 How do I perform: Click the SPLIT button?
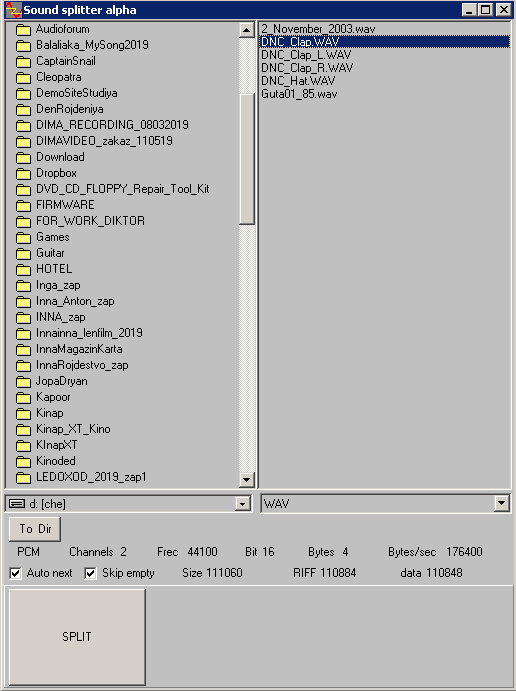point(77,636)
